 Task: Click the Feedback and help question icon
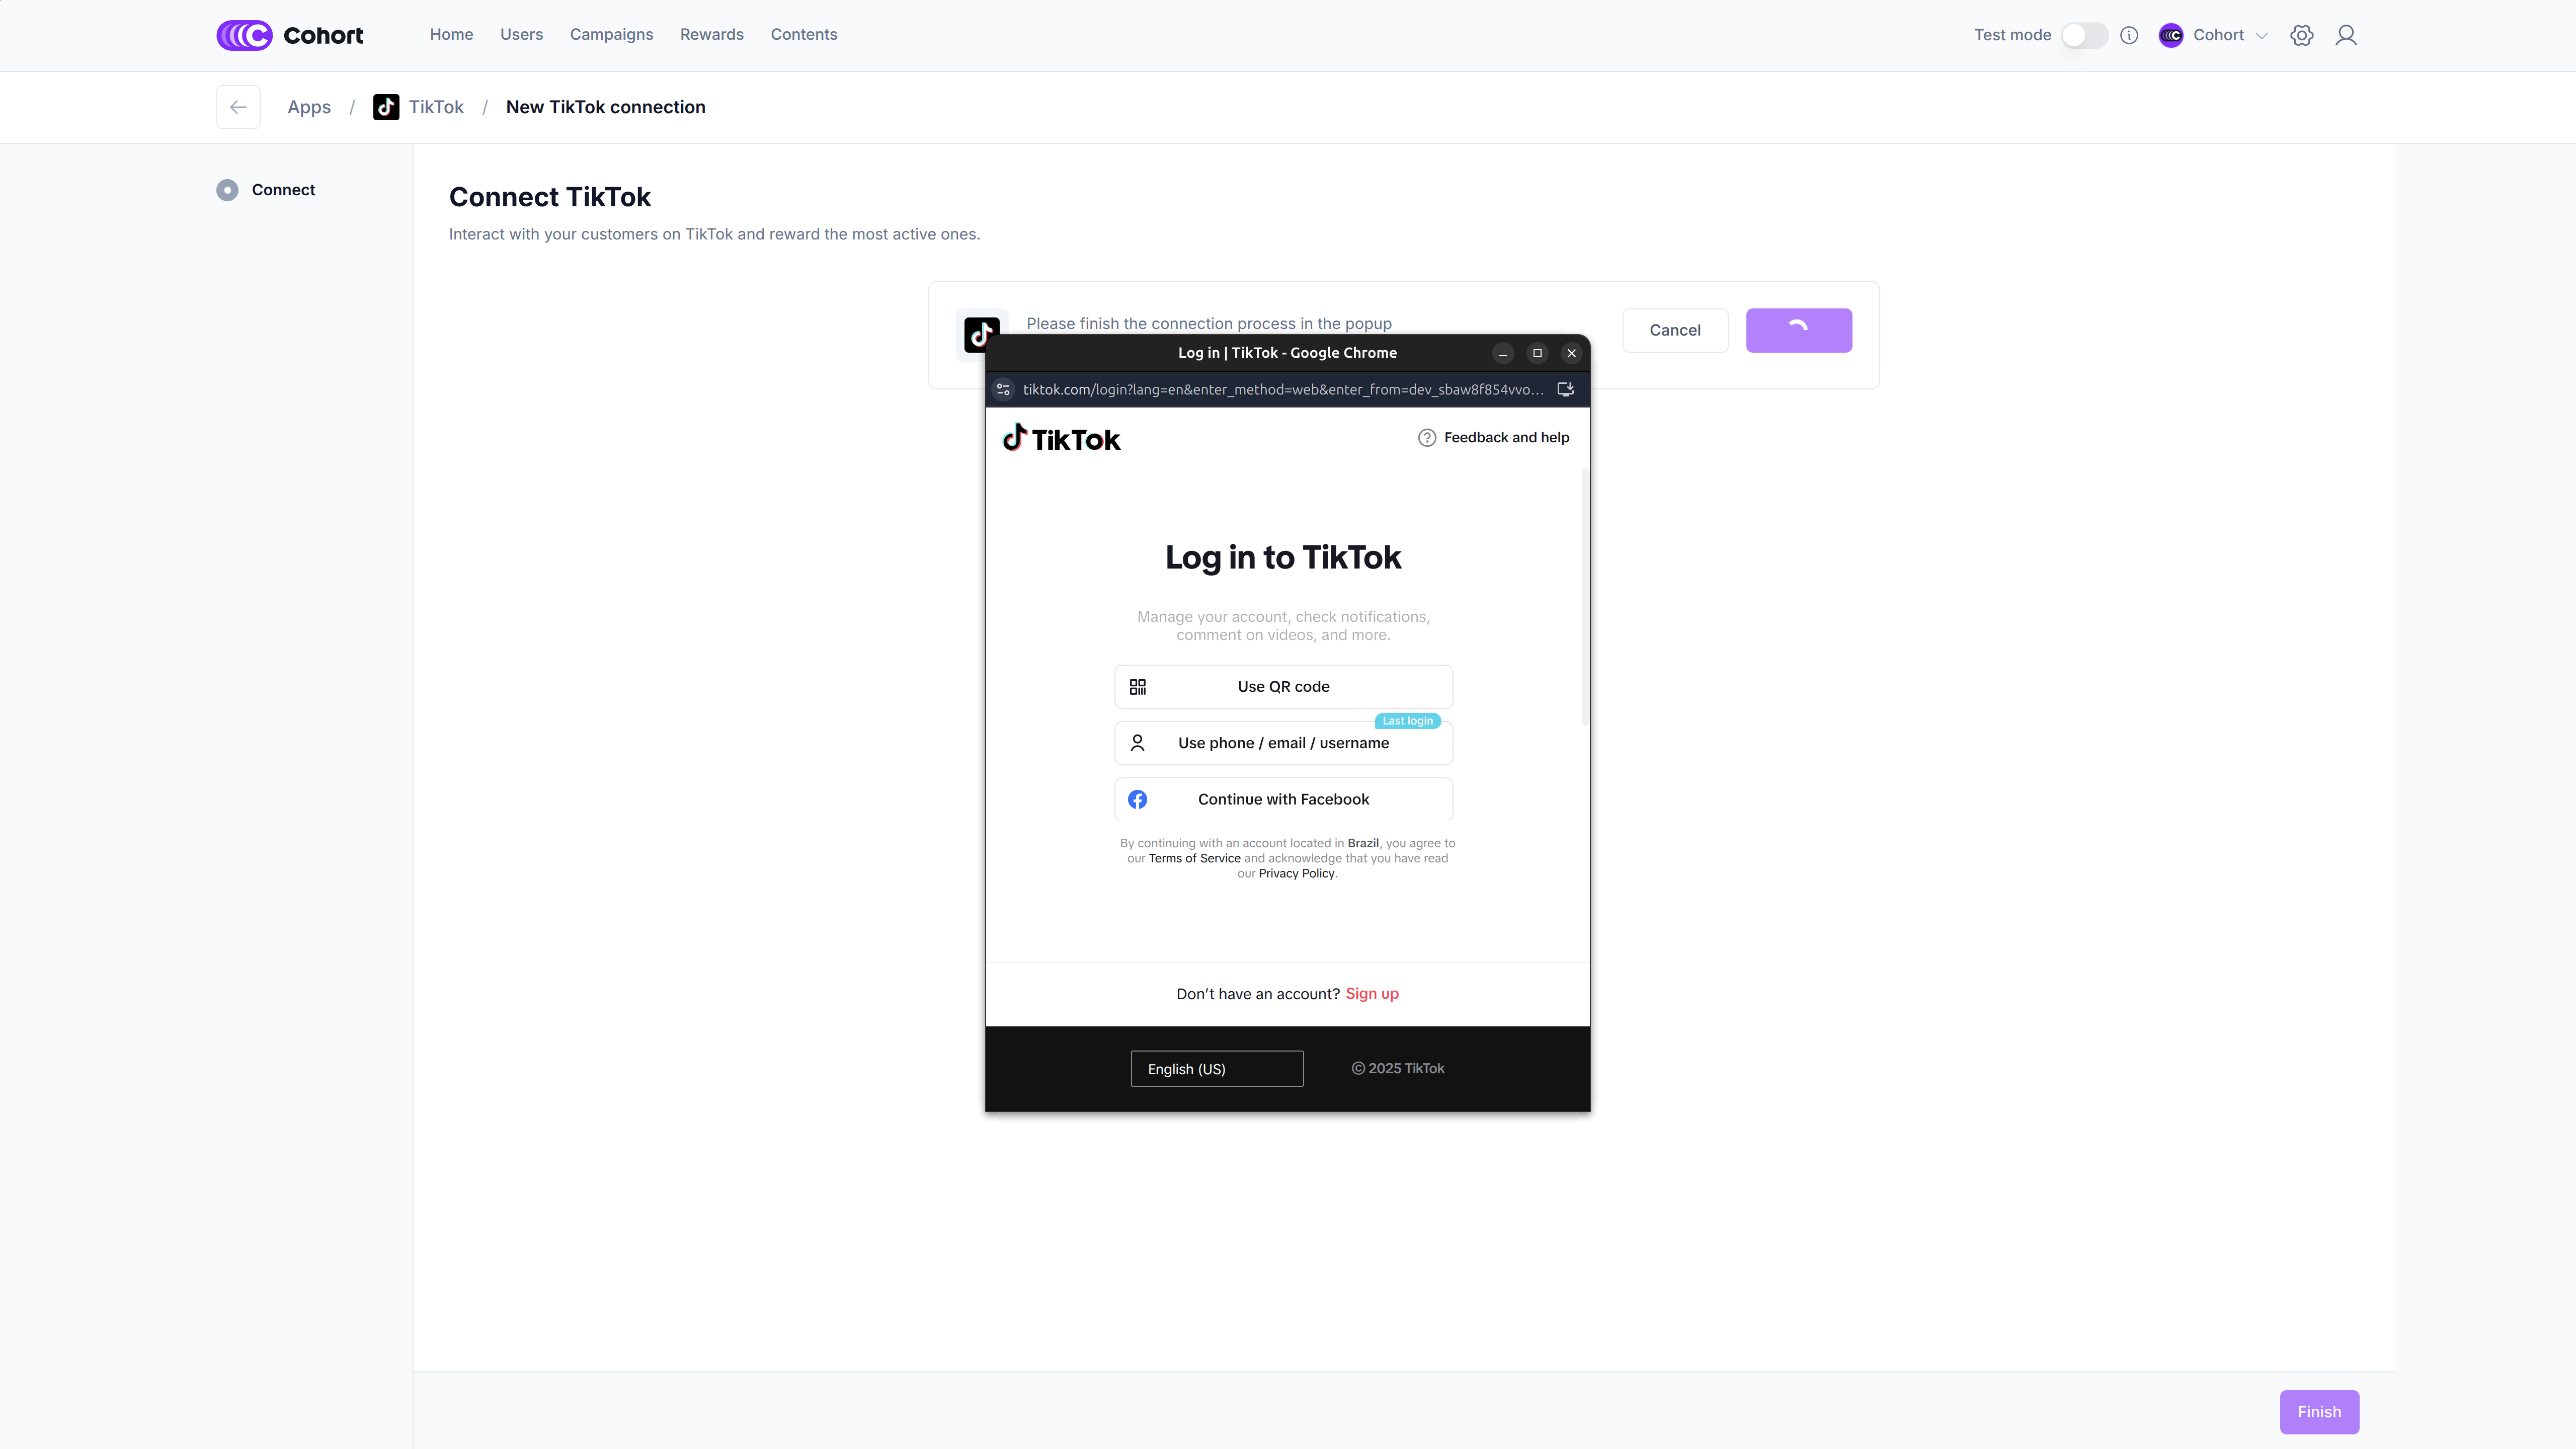[1427, 437]
